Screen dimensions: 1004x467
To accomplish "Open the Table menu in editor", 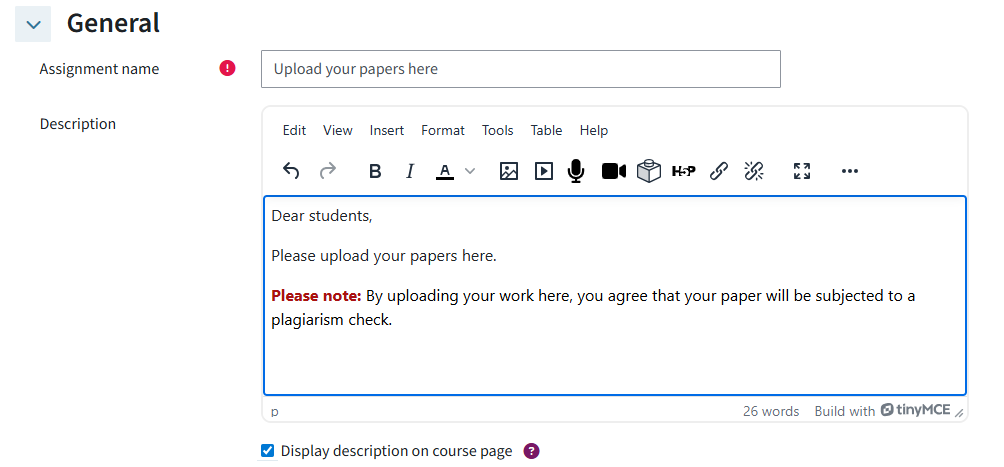I will (x=546, y=130).
